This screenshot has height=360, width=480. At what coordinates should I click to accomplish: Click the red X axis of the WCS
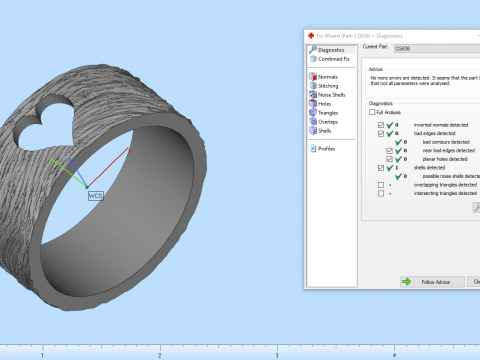108,168
